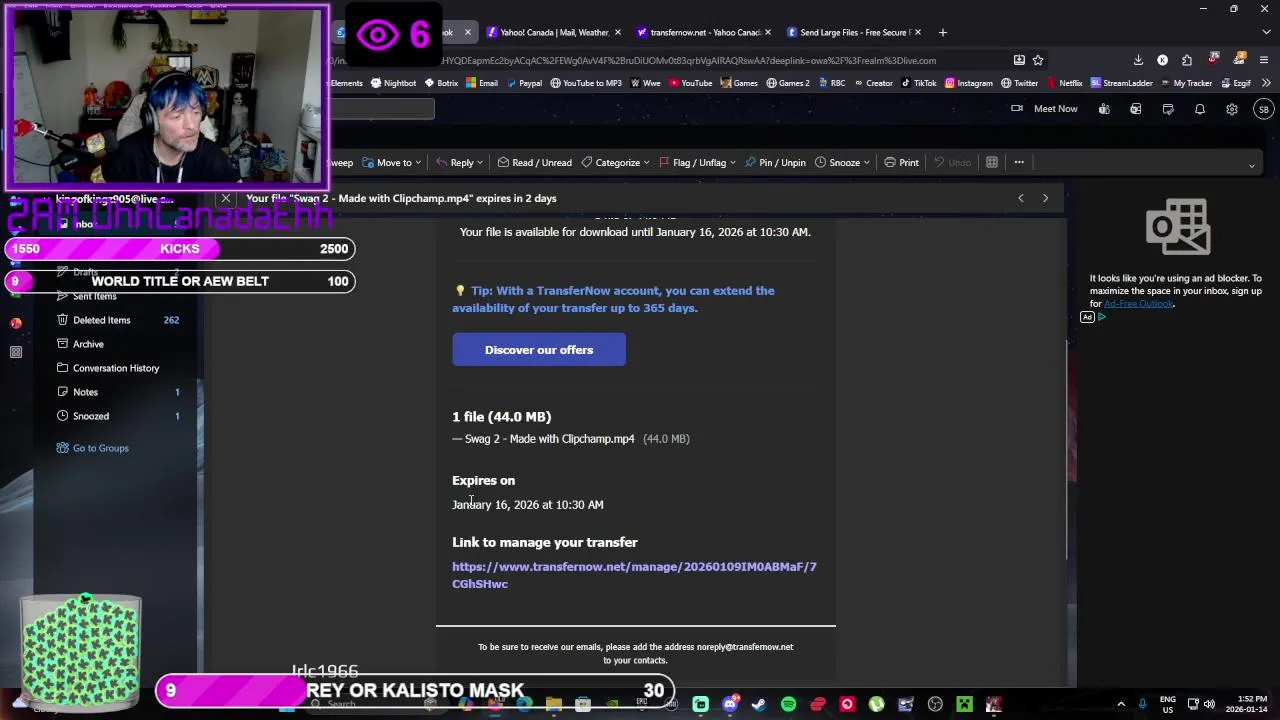Switch to Send Large Files tab

pyautogui.click(x=852, y=32)
